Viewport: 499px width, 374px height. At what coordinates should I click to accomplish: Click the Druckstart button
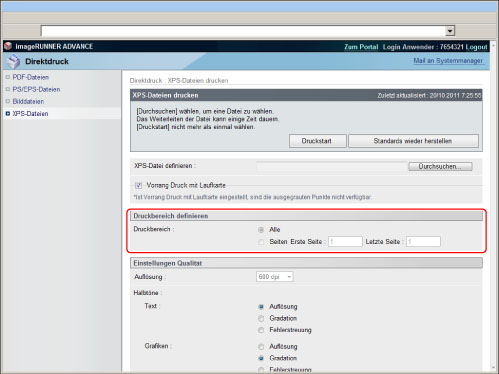(x=317, y=141)
